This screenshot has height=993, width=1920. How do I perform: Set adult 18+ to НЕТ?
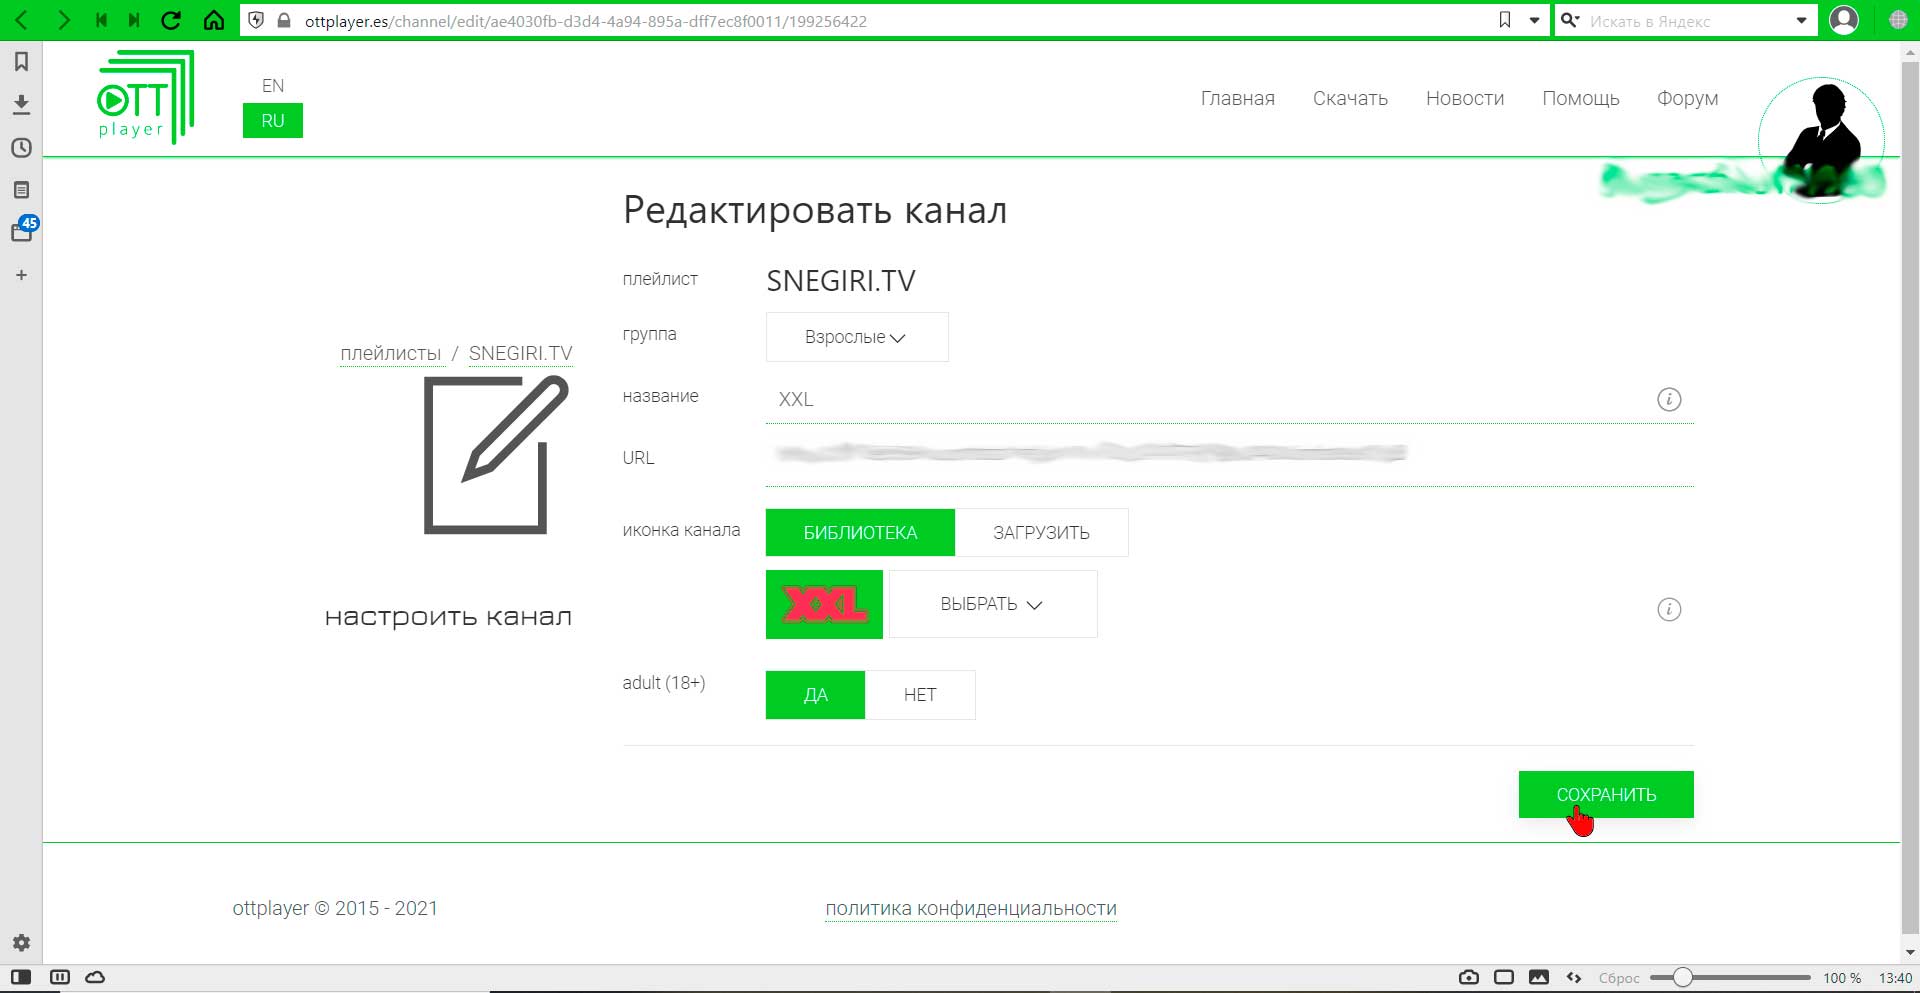click(x=920, y=695)
